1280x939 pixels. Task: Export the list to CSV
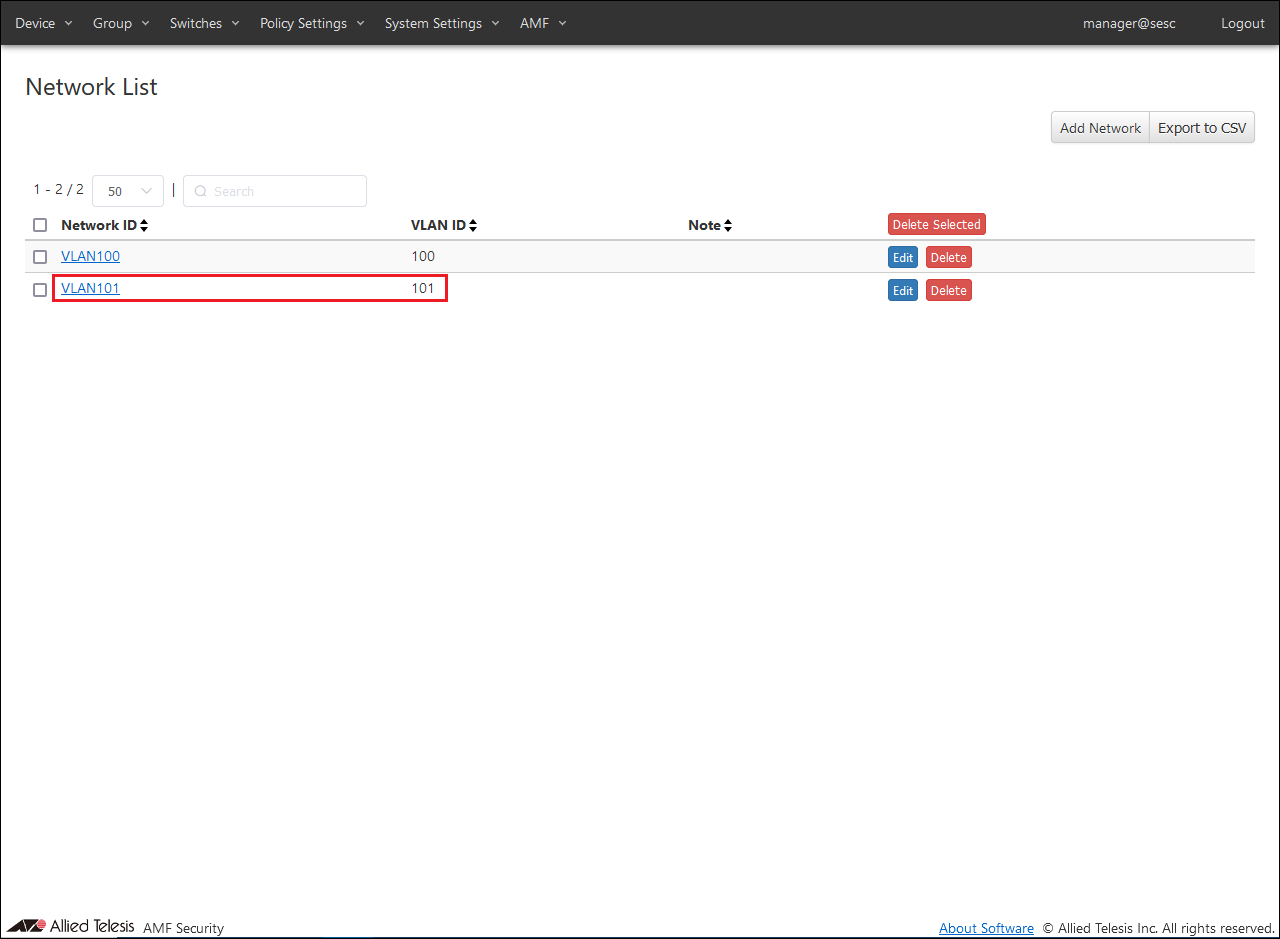[1202, 128]
